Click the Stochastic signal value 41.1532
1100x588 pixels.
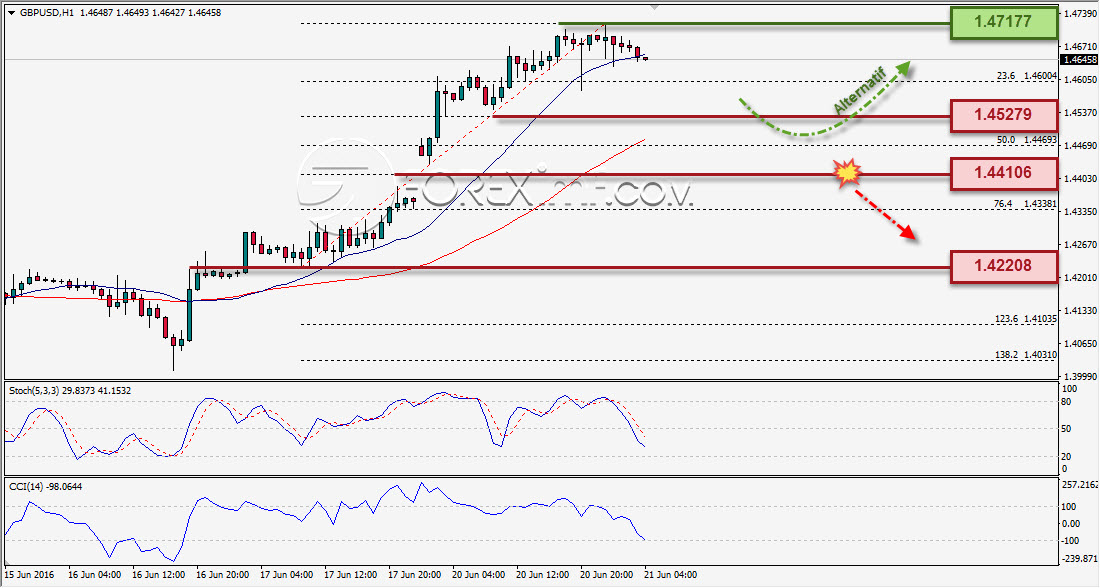point(114,391)
